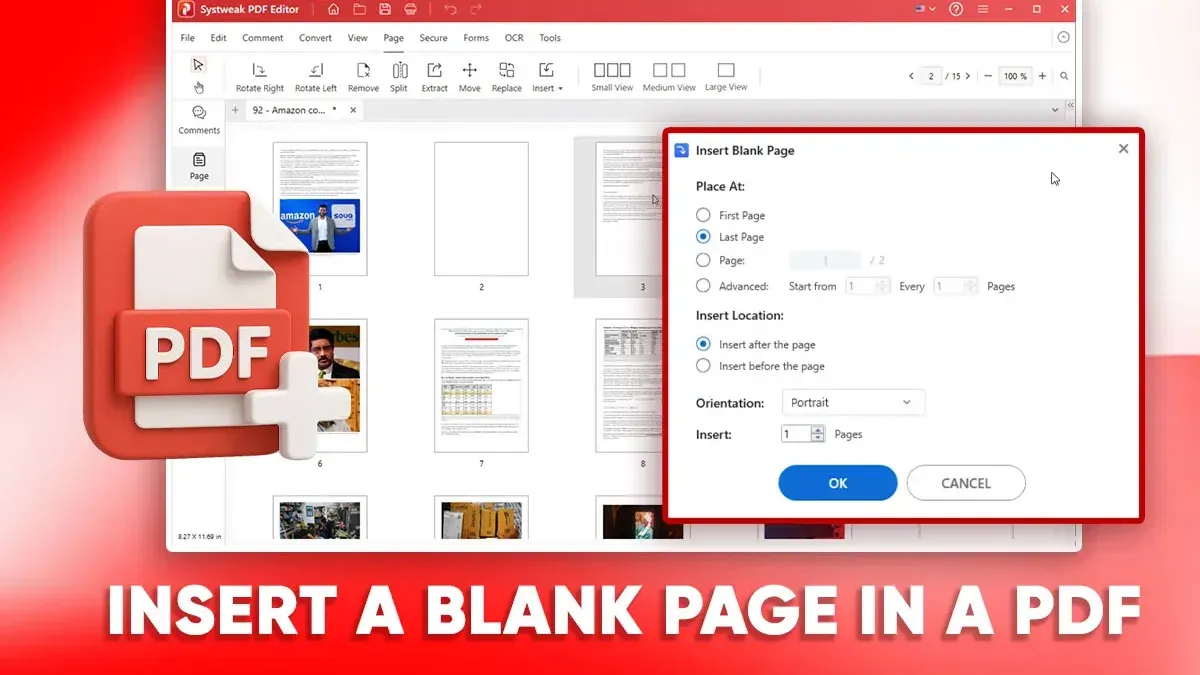This screenshot has width=1200, height=675.
Task: Select the hand pan tool
Action: point(199,87)
